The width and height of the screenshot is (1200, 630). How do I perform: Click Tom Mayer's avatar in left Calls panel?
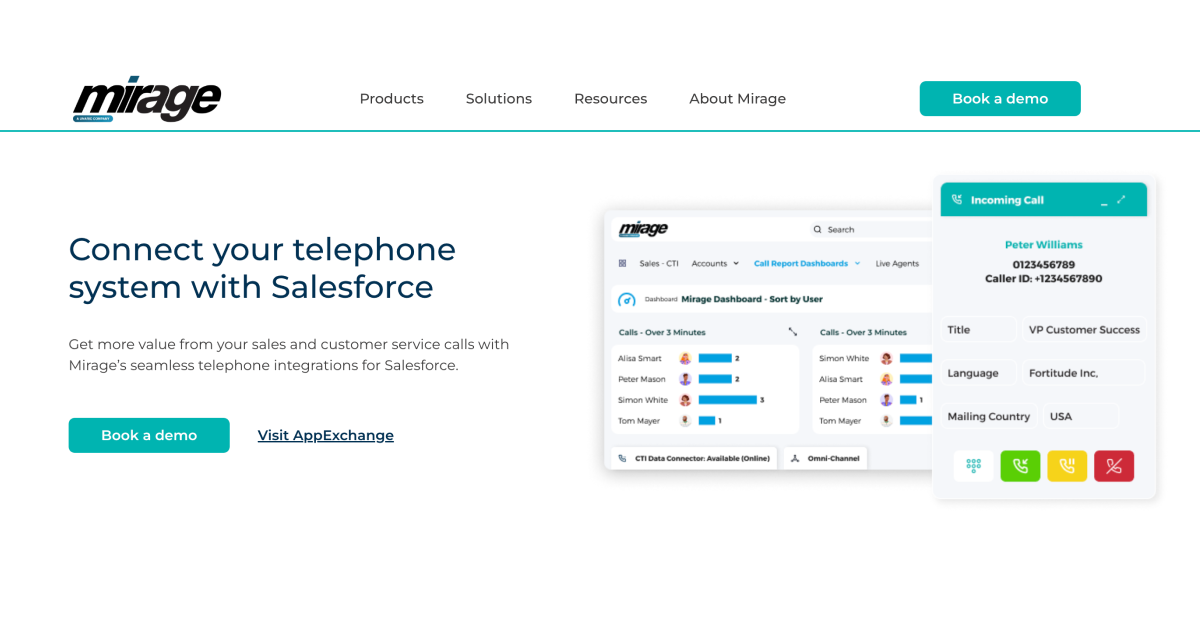tap(685, 421)
